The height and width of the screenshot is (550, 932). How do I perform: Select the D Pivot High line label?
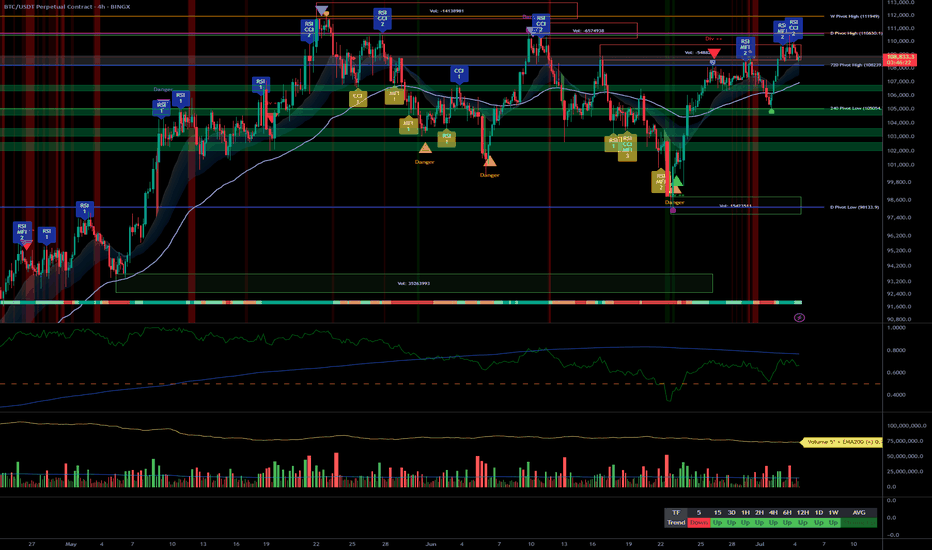856,33
